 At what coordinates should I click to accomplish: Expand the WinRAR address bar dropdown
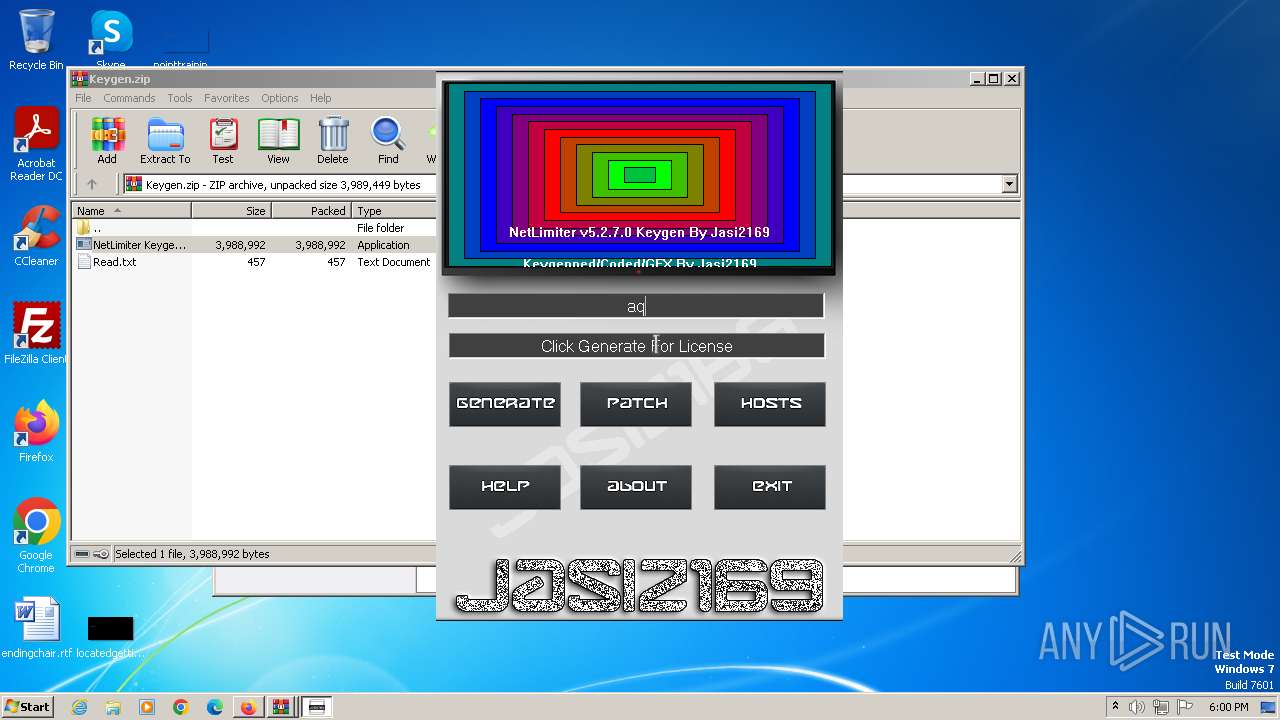[1009, 184]
